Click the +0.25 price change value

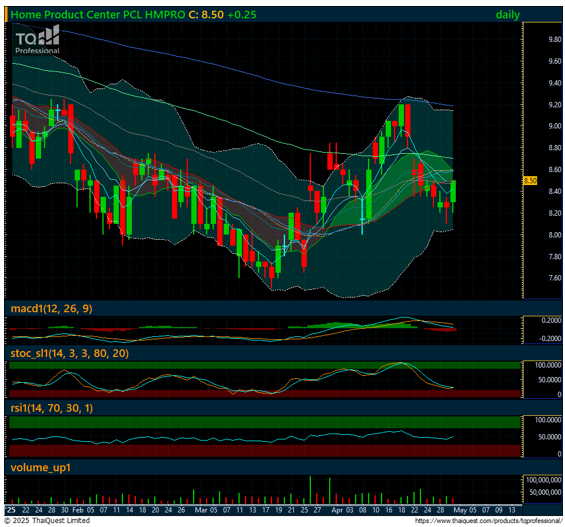(x=242, y=15)
